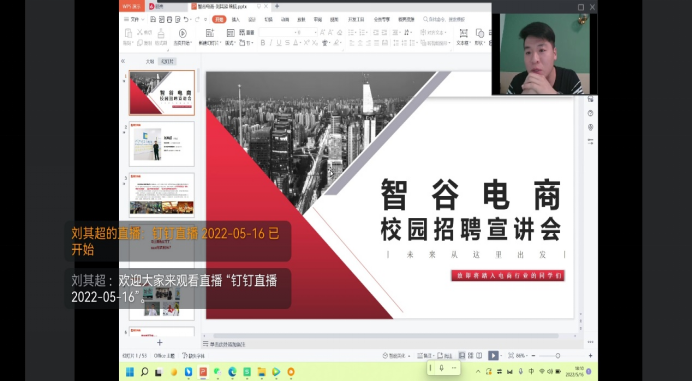693x381 pixels.
Task: Click the Save icon in quick access toolbar
Action: [153, 19]
